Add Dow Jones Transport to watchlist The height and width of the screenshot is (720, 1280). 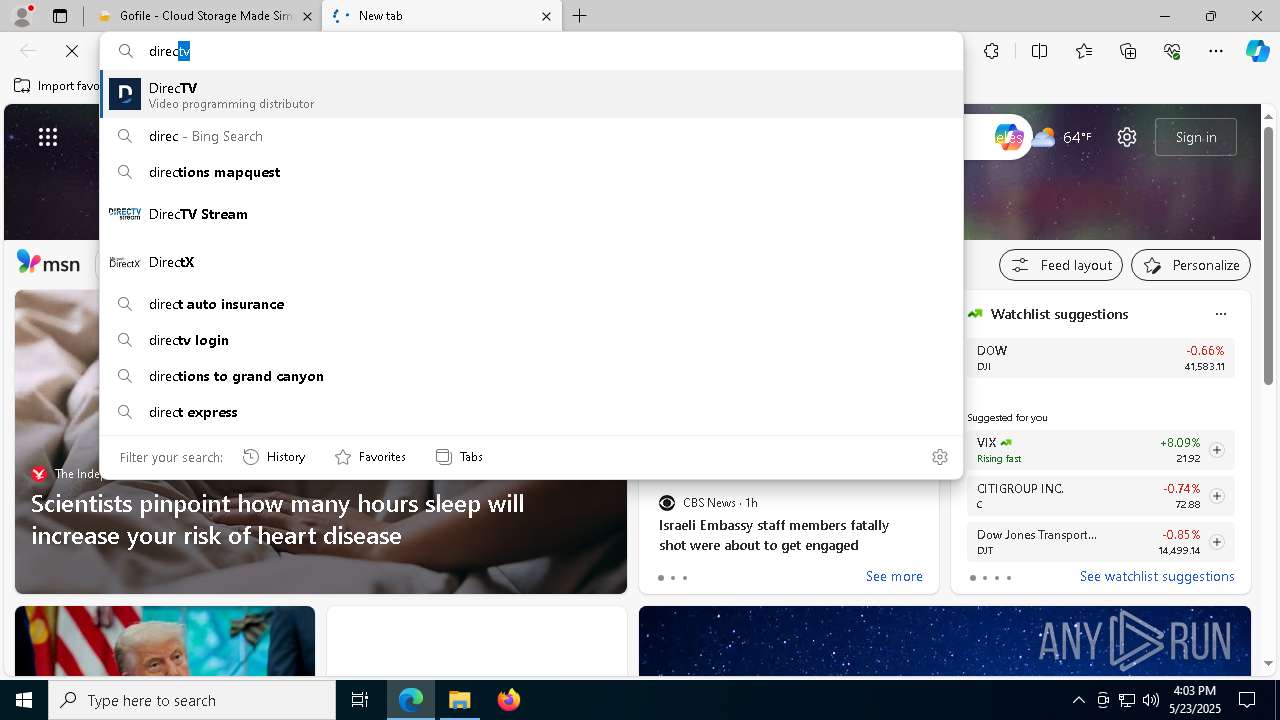pyautogui.click(x=1217, y=542)
